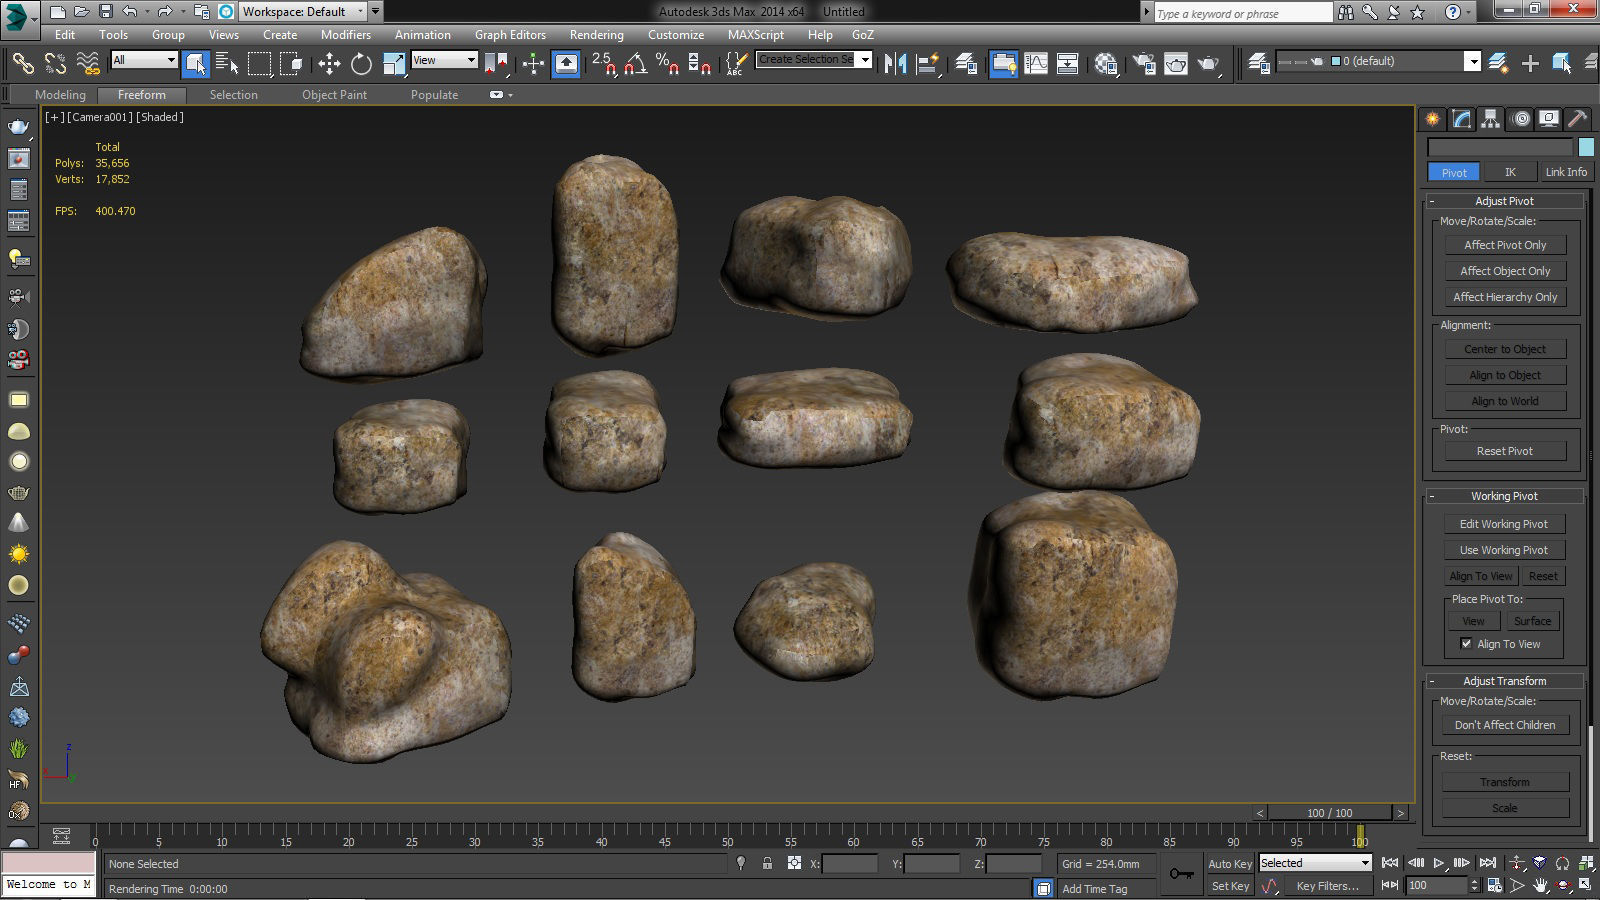1604x900 pixels.
Task: Click the Mirror tool icon
Action: click(896, 63)
